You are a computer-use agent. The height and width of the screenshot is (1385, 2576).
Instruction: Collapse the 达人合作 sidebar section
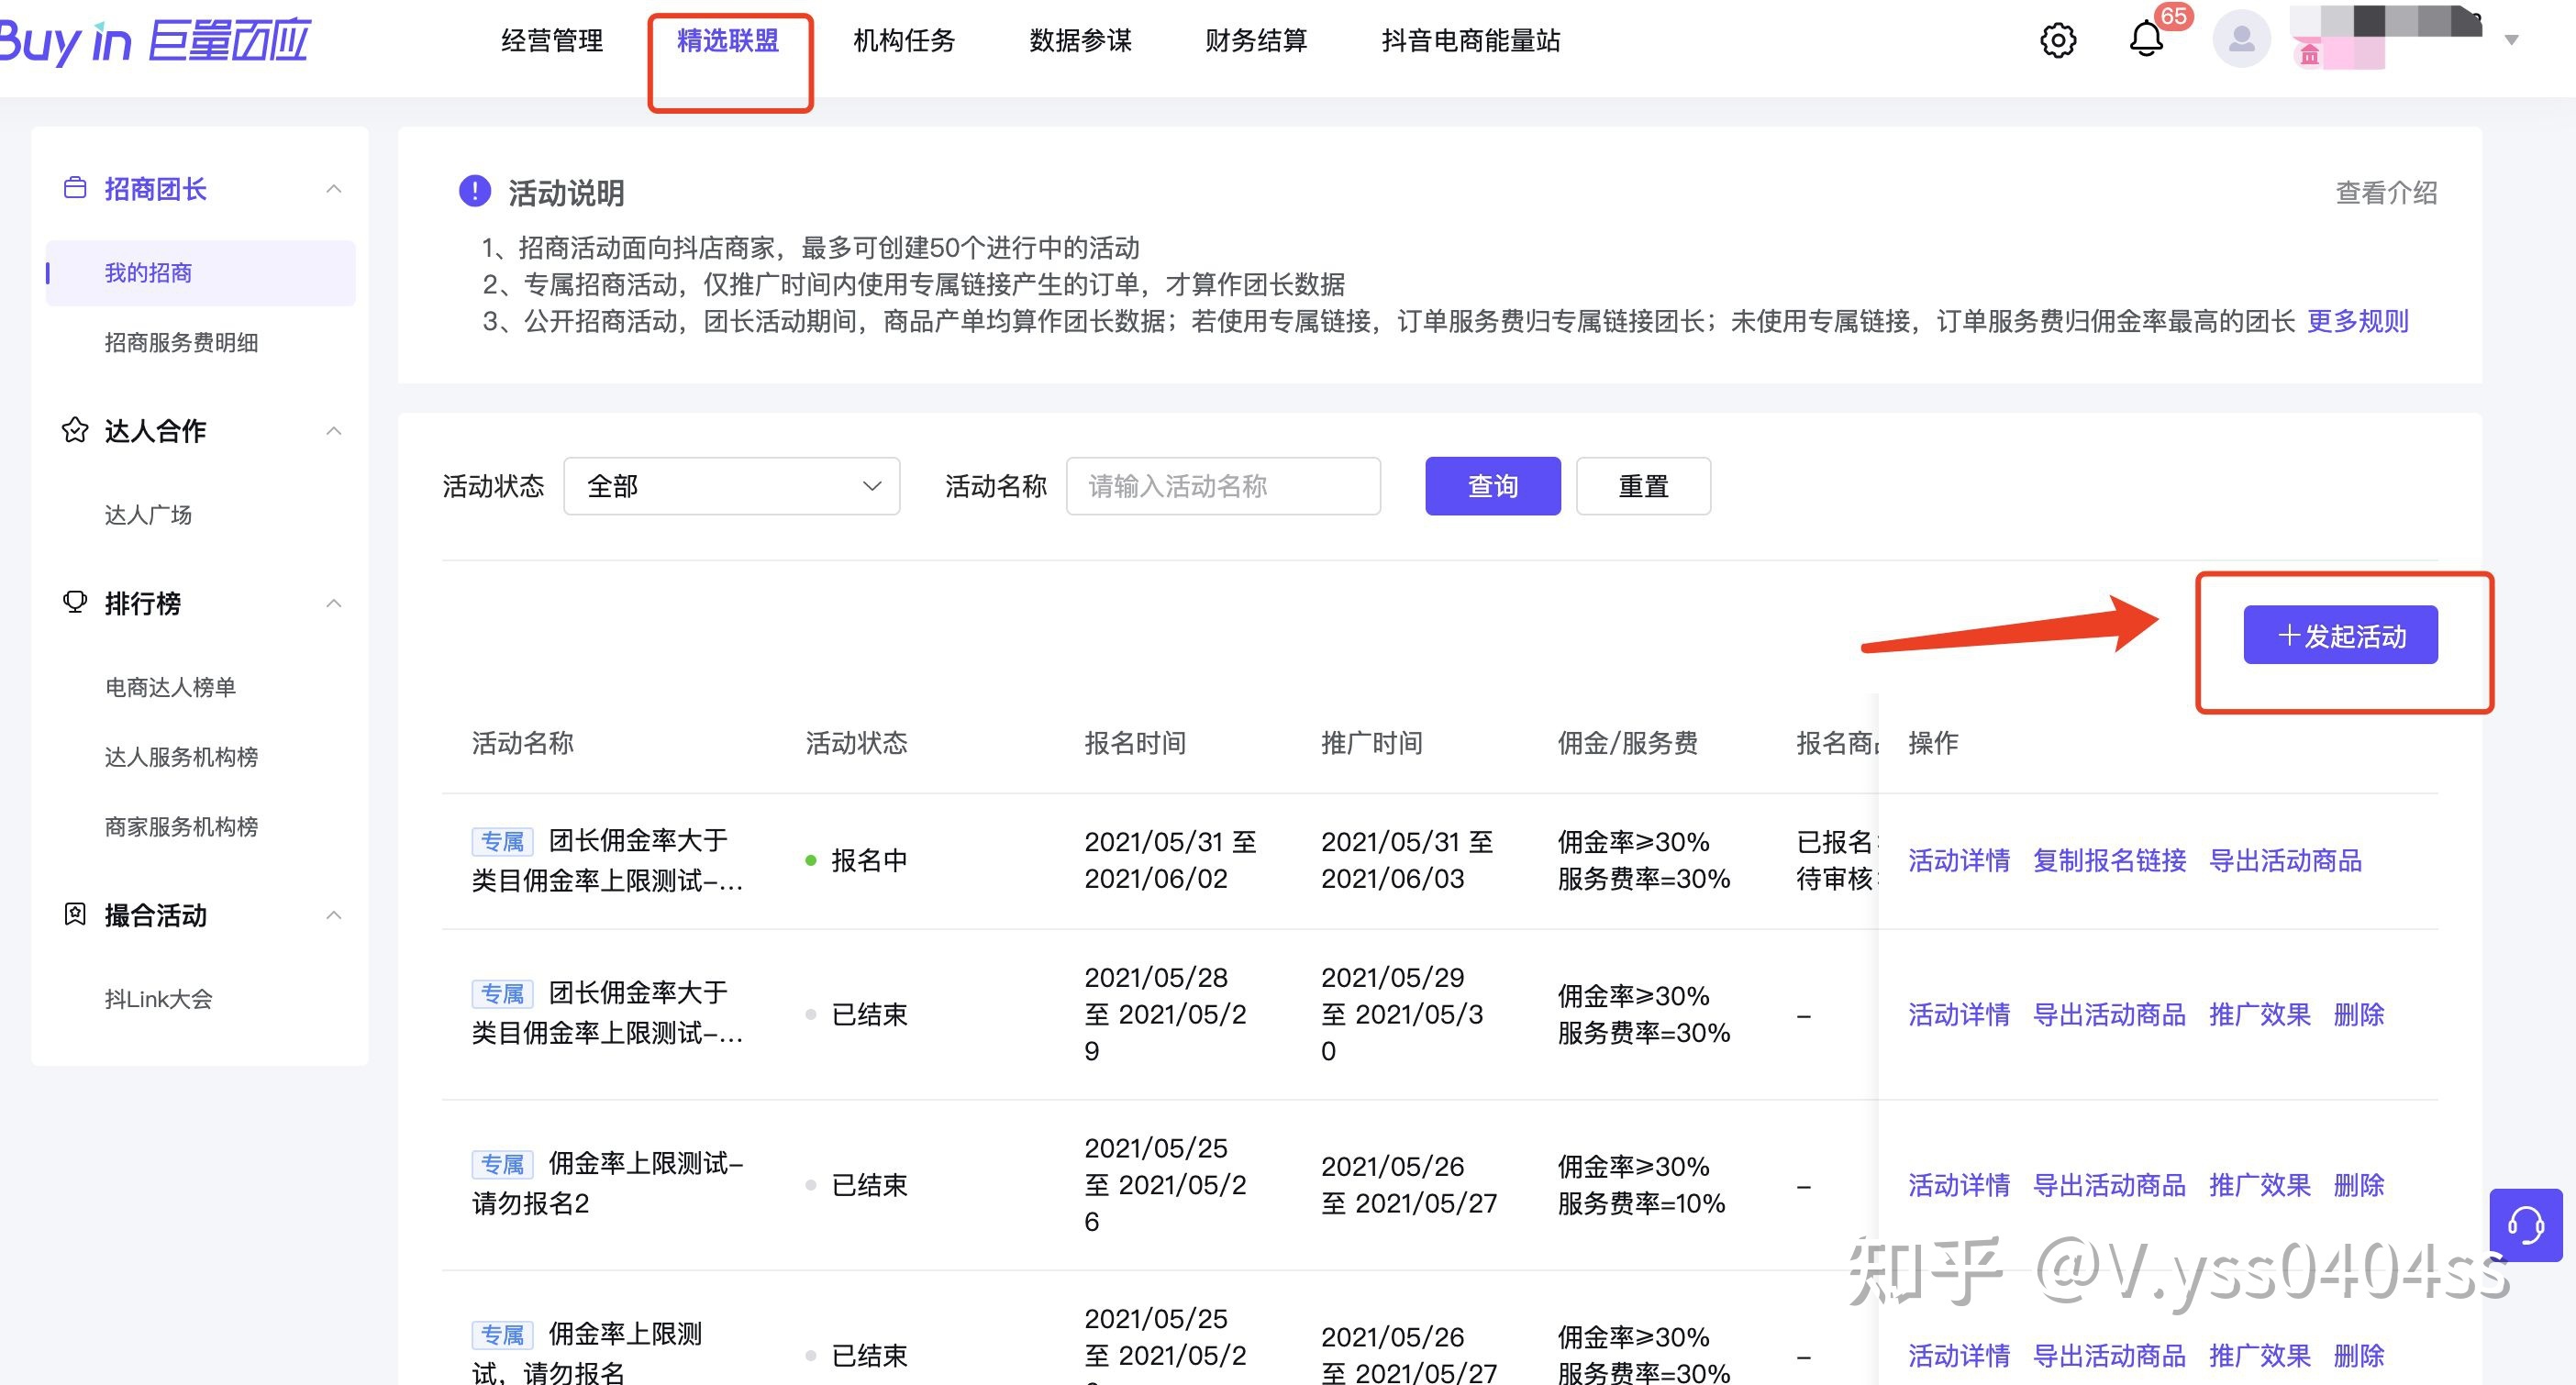[x=334, y=431]
